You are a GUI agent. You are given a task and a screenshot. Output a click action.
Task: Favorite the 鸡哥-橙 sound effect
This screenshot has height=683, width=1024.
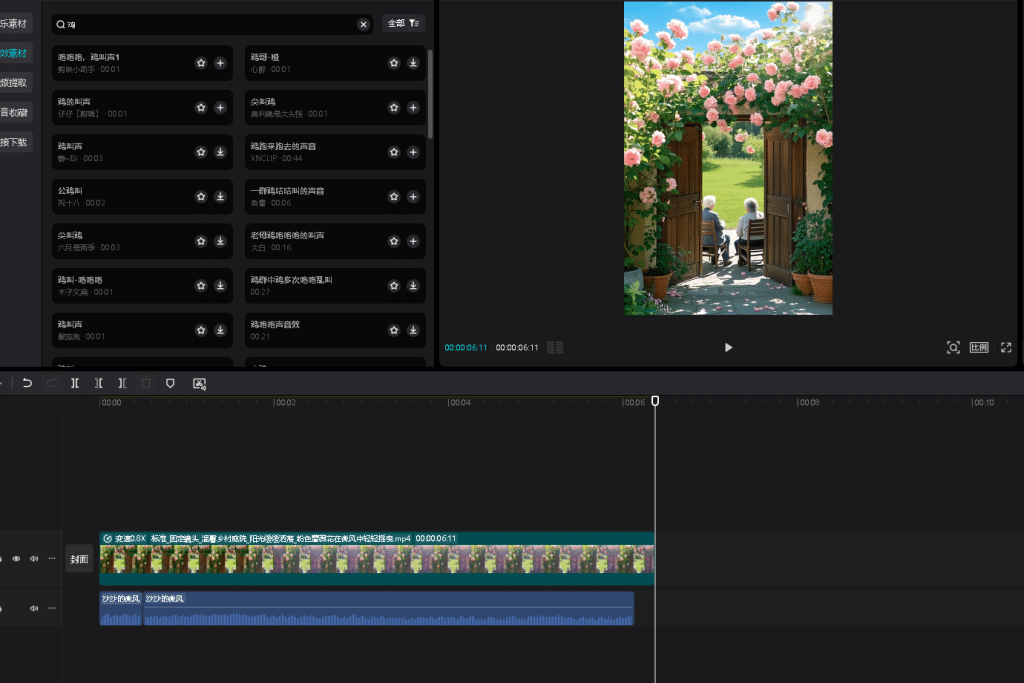[x=394, y=63]
